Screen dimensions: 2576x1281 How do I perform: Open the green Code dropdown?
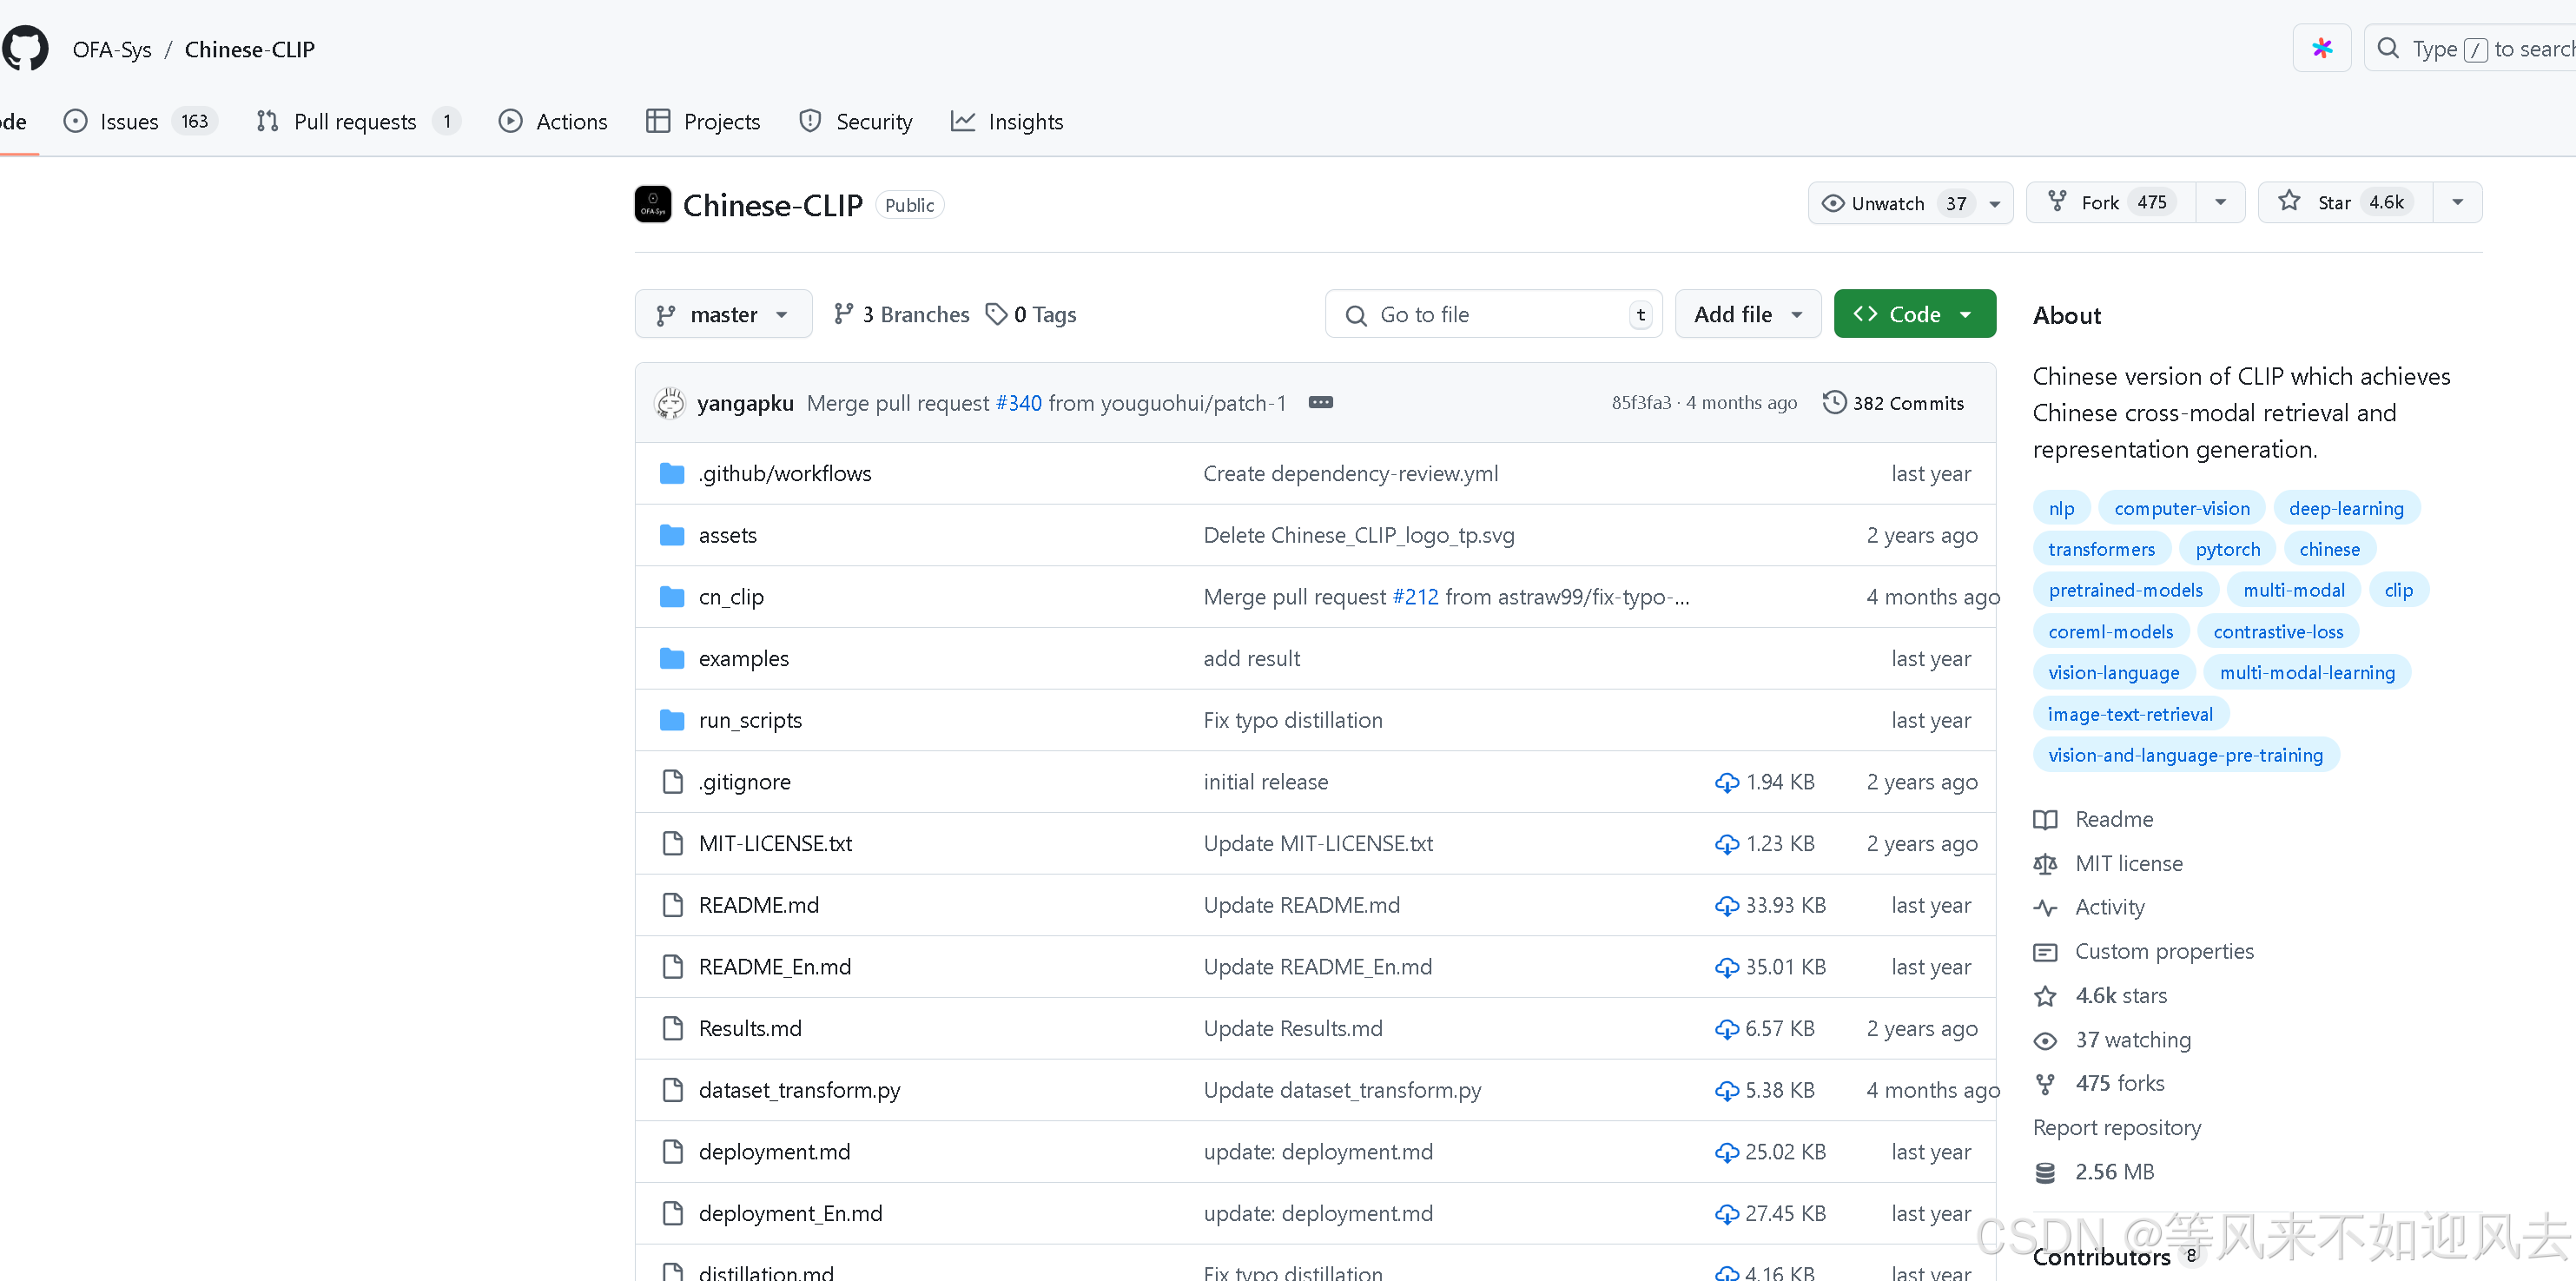[1914, 314]
